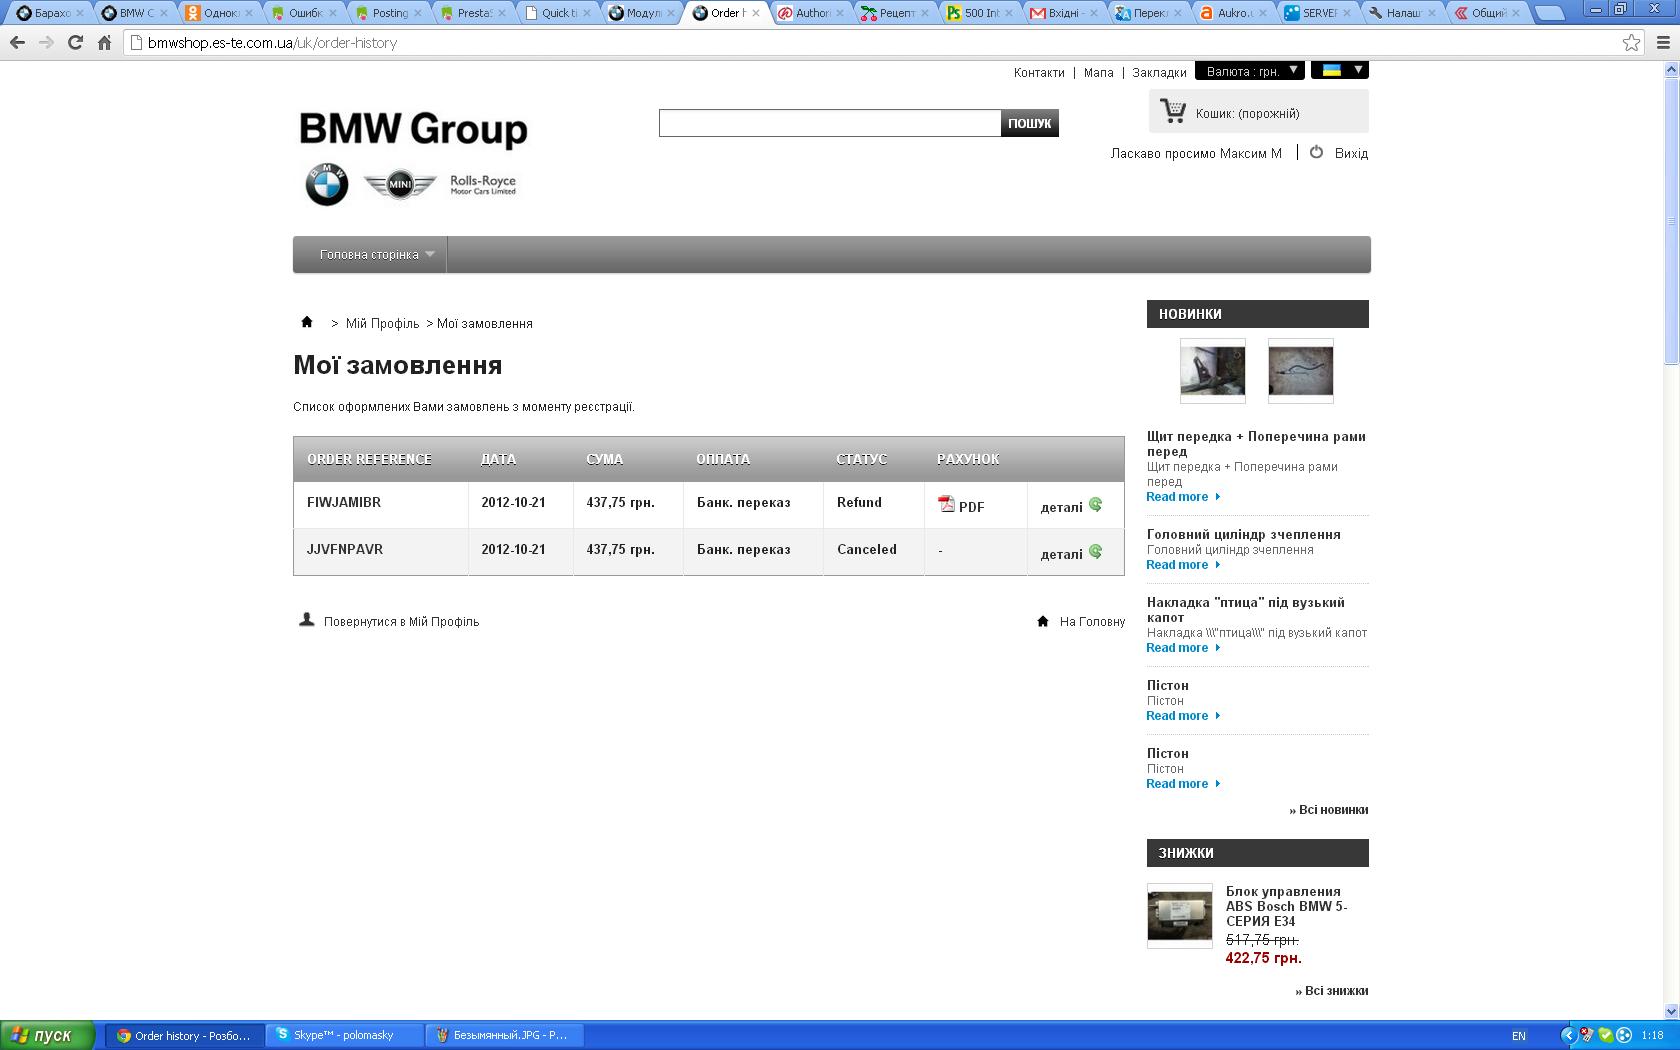Switch to the Posting tab

389,13
